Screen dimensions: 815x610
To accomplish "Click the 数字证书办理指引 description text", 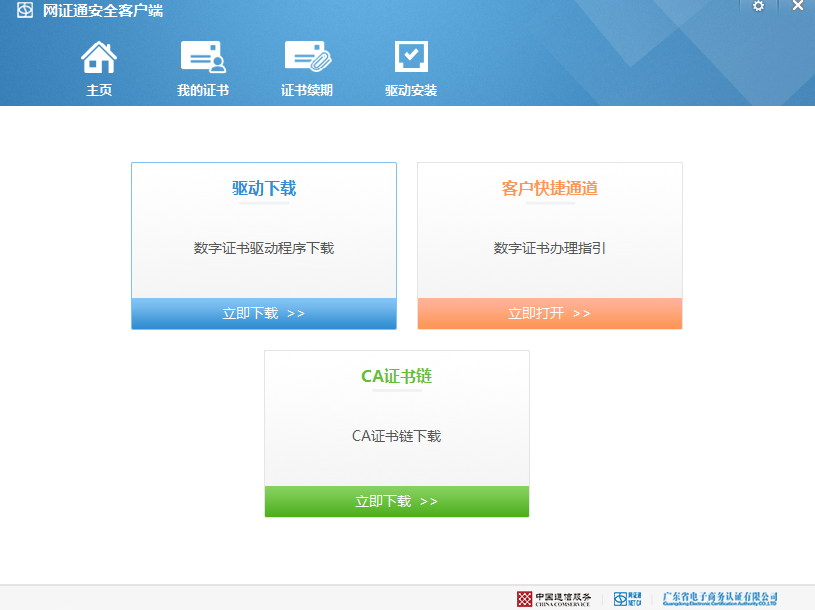I will click(549, 248).
